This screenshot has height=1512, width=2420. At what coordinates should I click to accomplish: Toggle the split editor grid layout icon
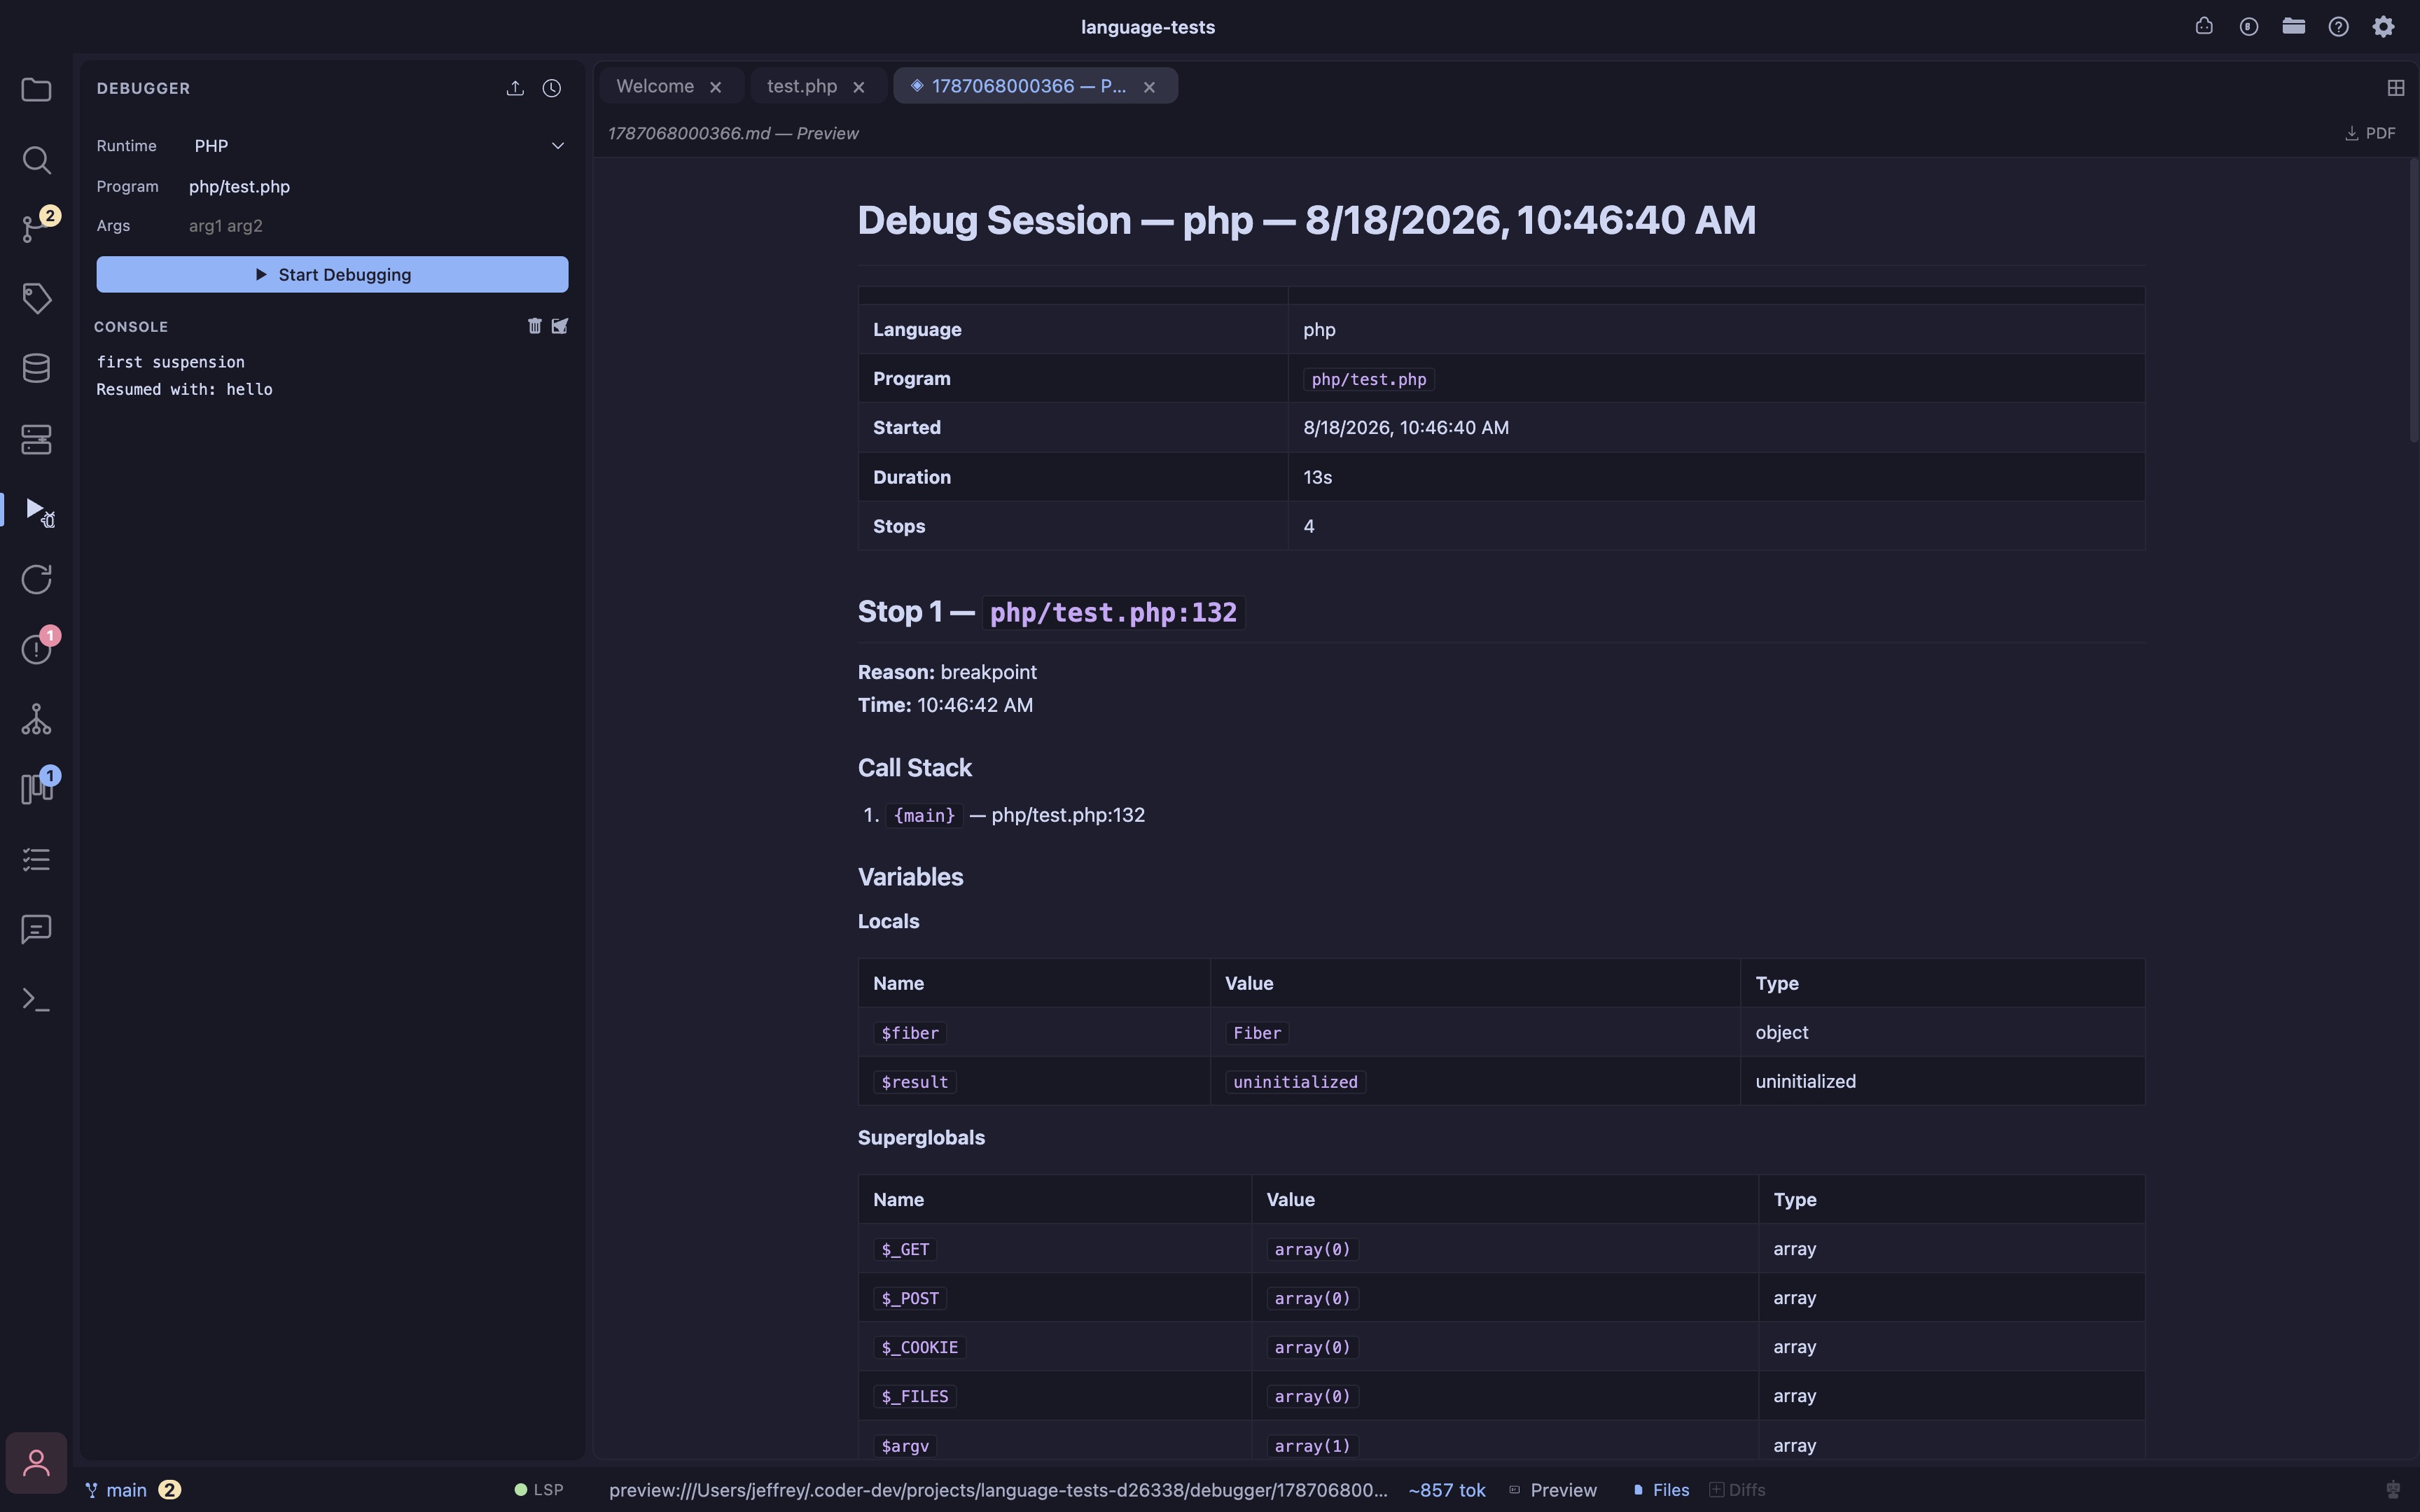(2396, 88)
